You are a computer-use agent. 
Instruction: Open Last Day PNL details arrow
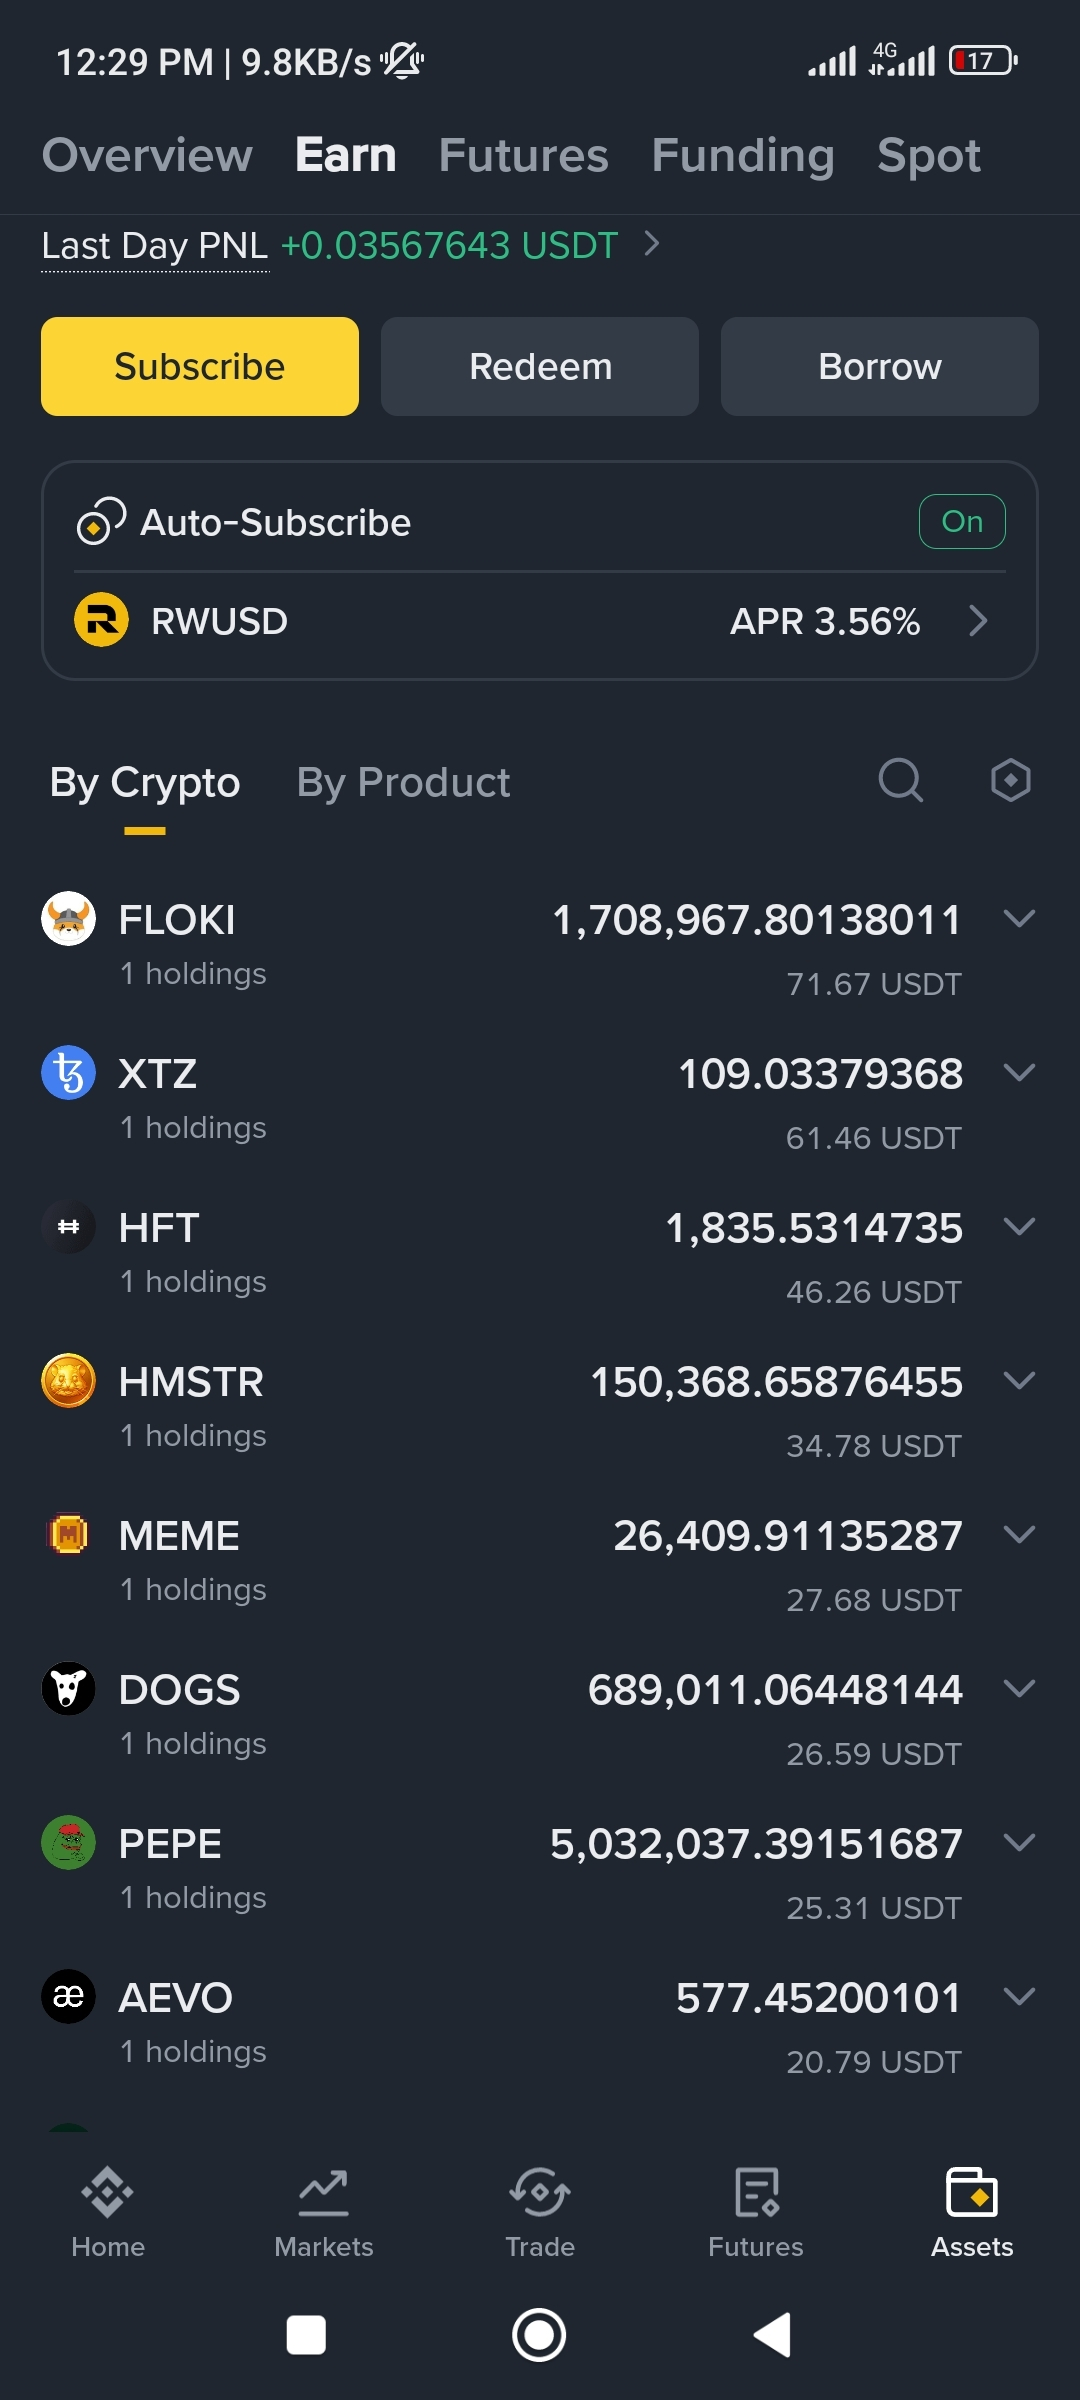[652, 243]
